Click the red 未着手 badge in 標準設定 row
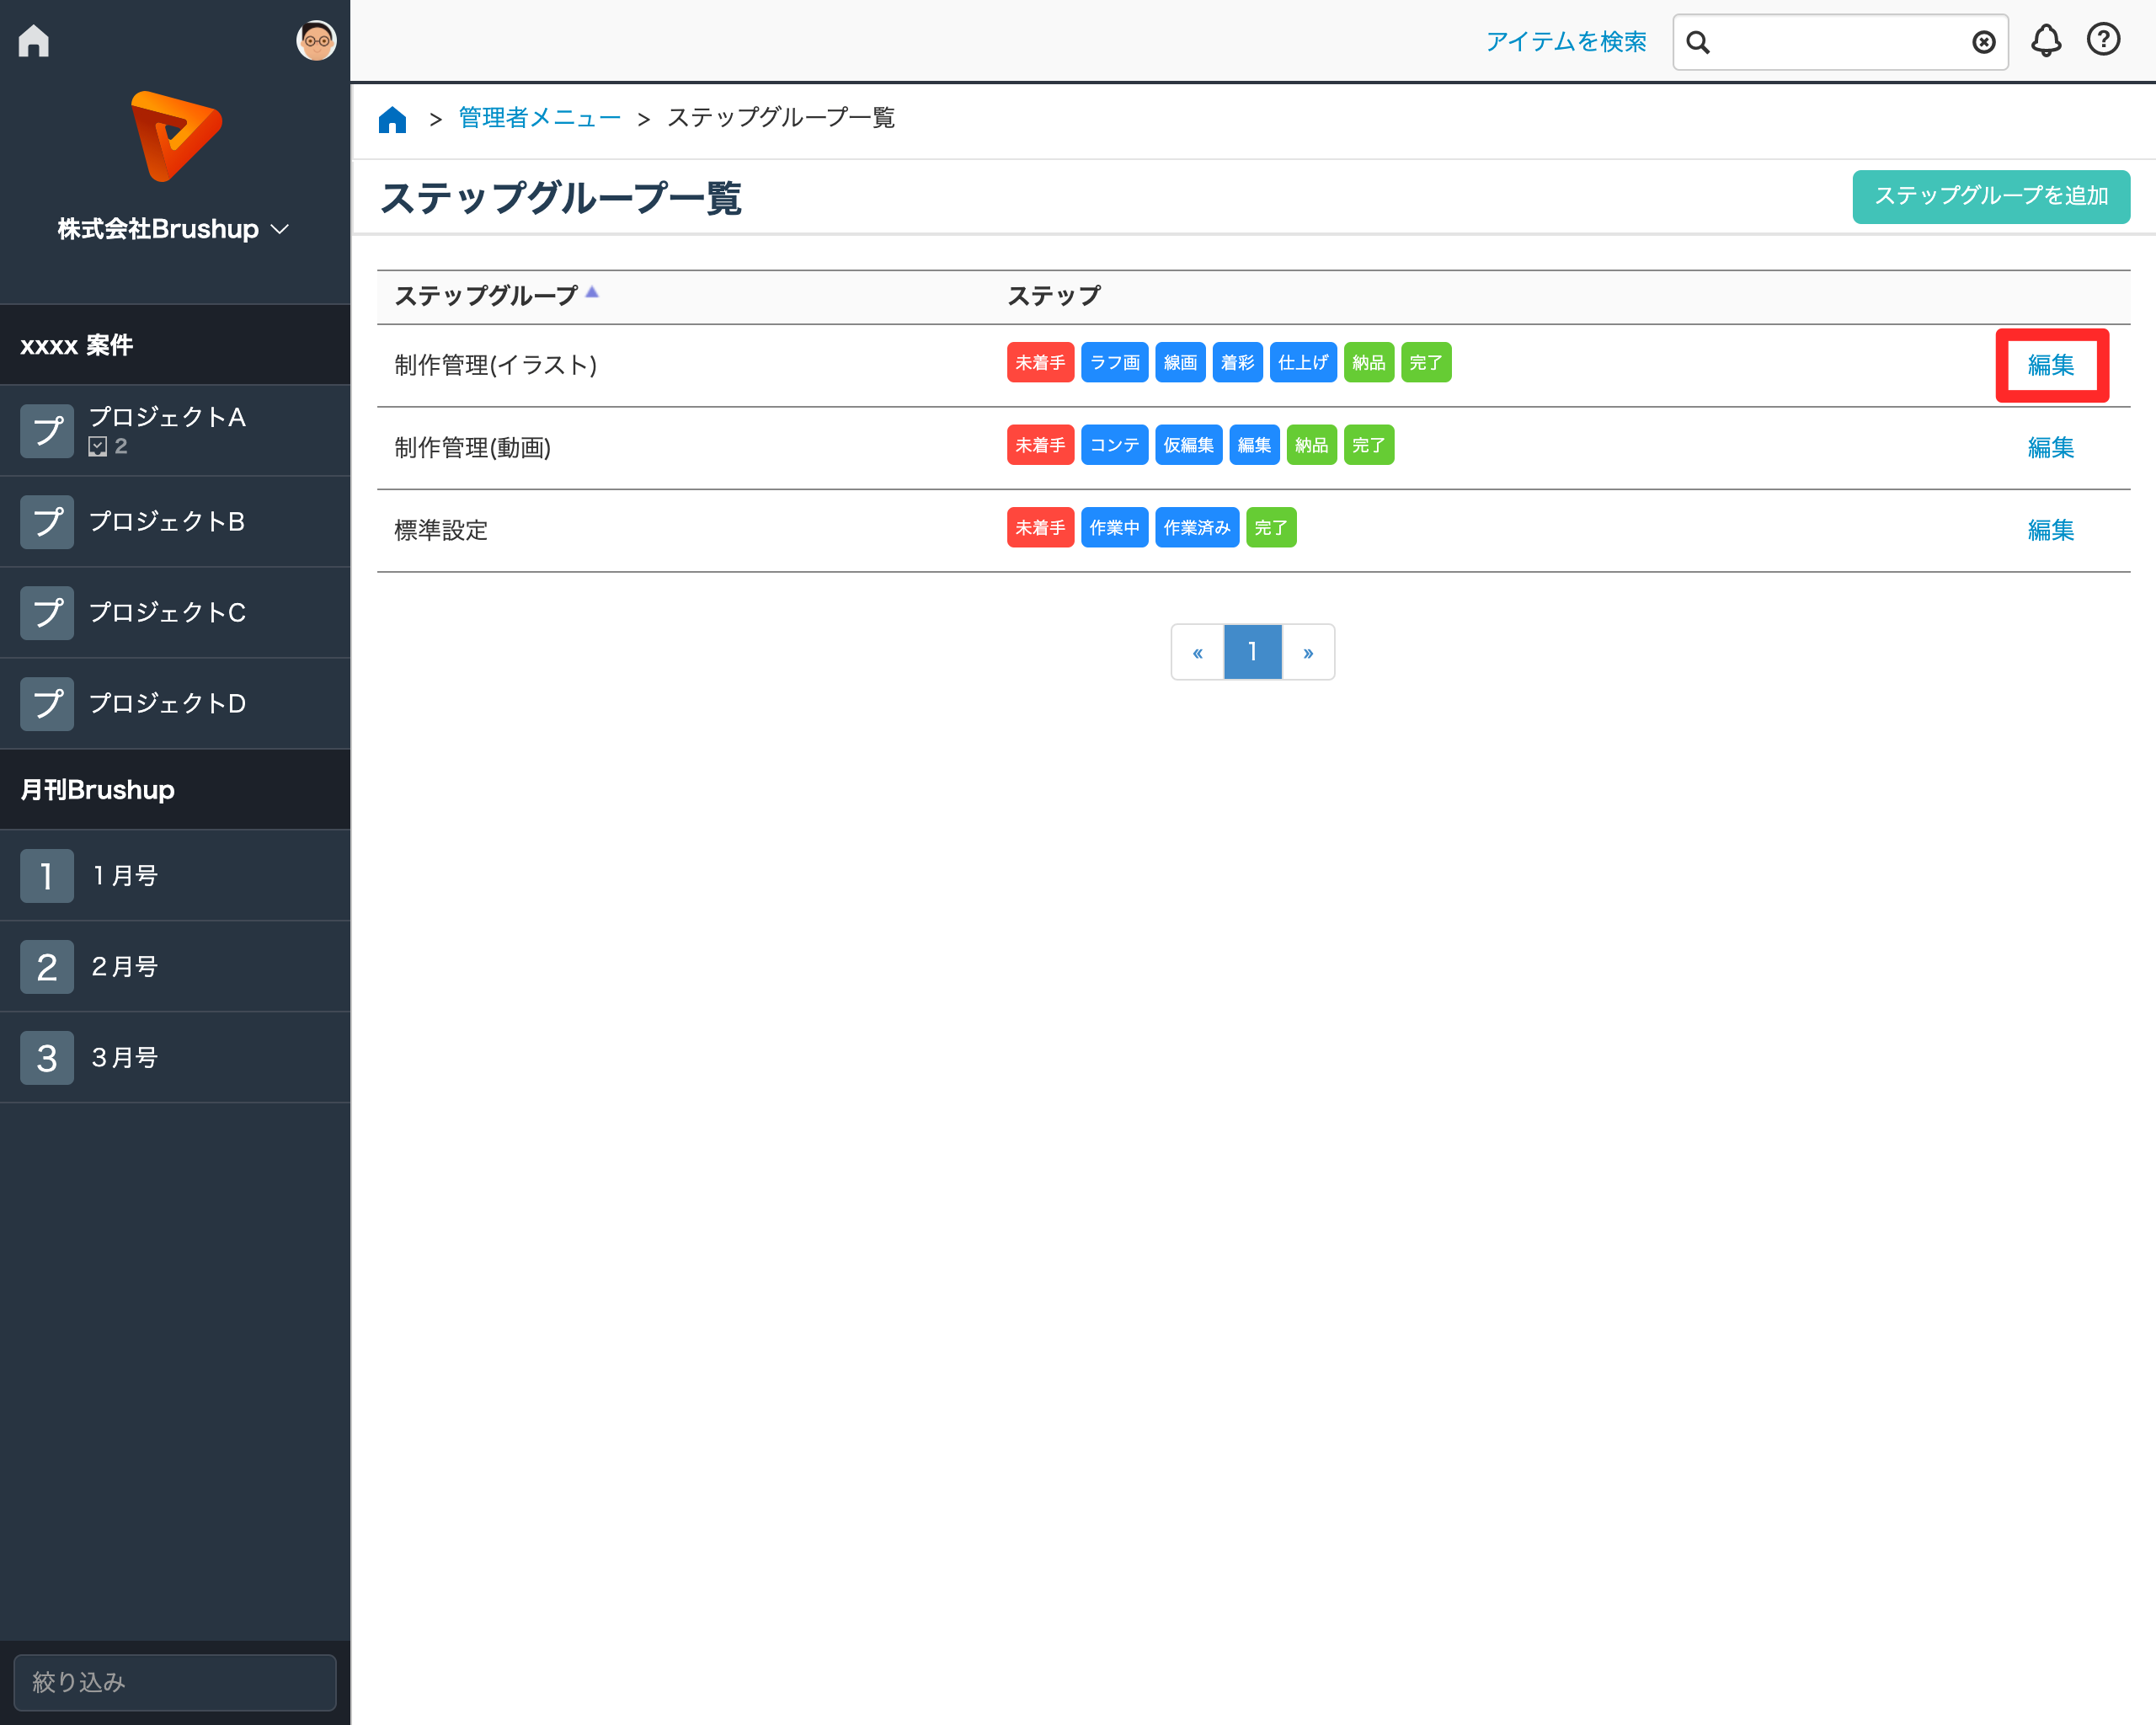The height and width of the screenshot is (1725, 2156). tap(1040, 528)
